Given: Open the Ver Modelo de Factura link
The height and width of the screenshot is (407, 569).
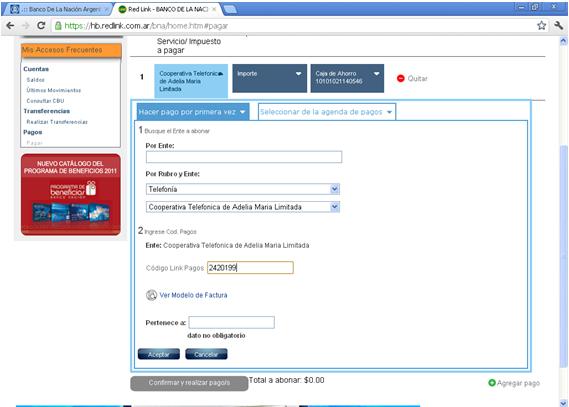Looking at the screenshot, I should coord(193,295).
